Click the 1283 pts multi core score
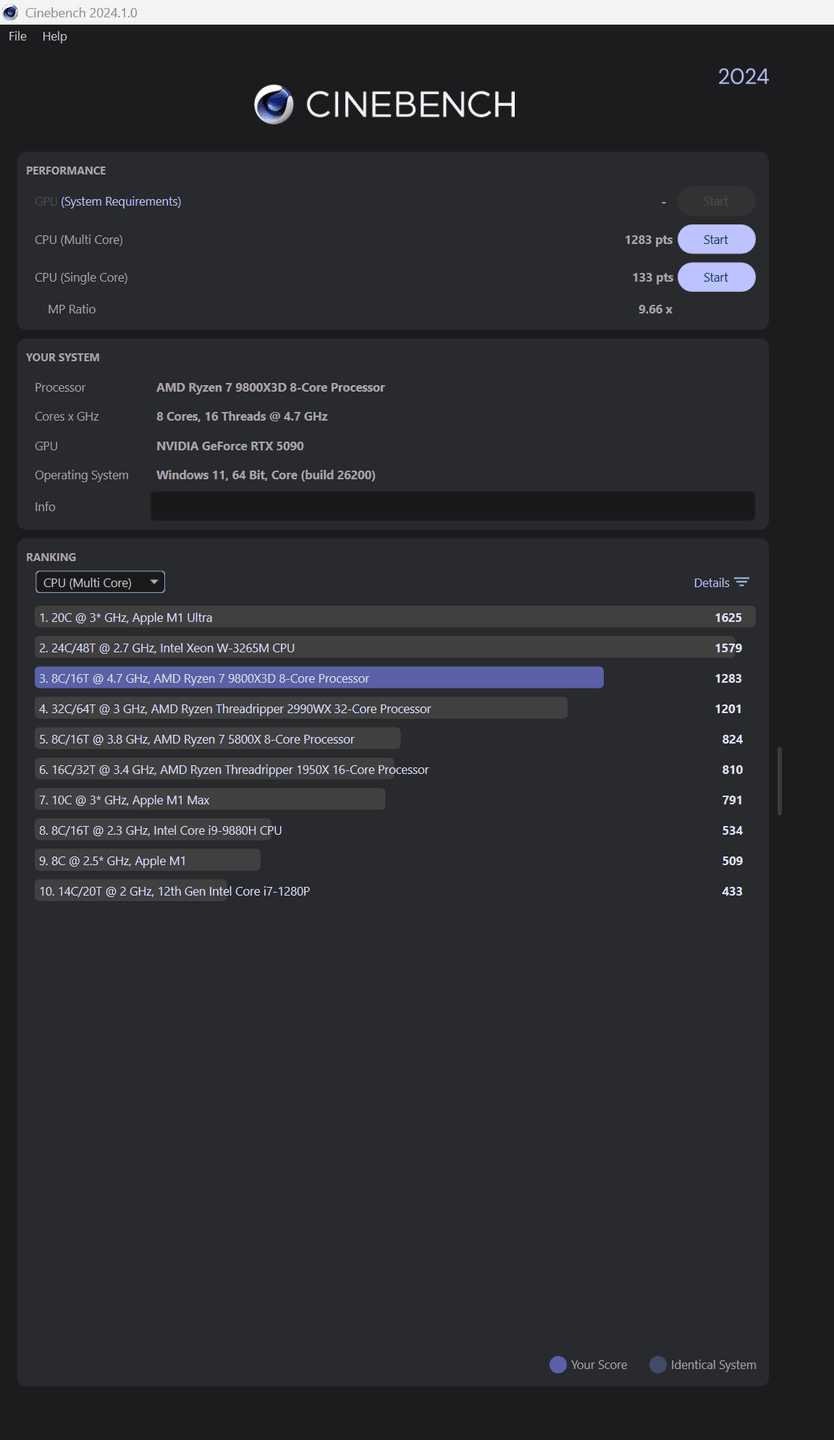This screenshot has width=834, height=1440. (x=649, y=240)
